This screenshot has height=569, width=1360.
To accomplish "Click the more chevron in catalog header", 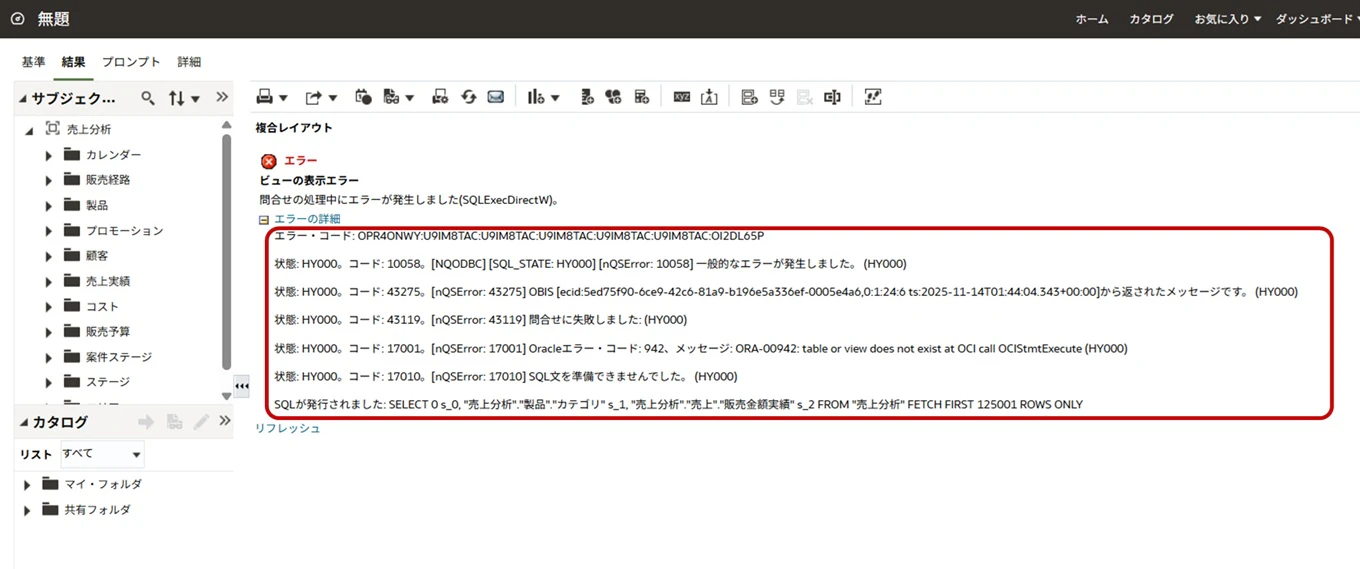I will click(x=225, y=421).
